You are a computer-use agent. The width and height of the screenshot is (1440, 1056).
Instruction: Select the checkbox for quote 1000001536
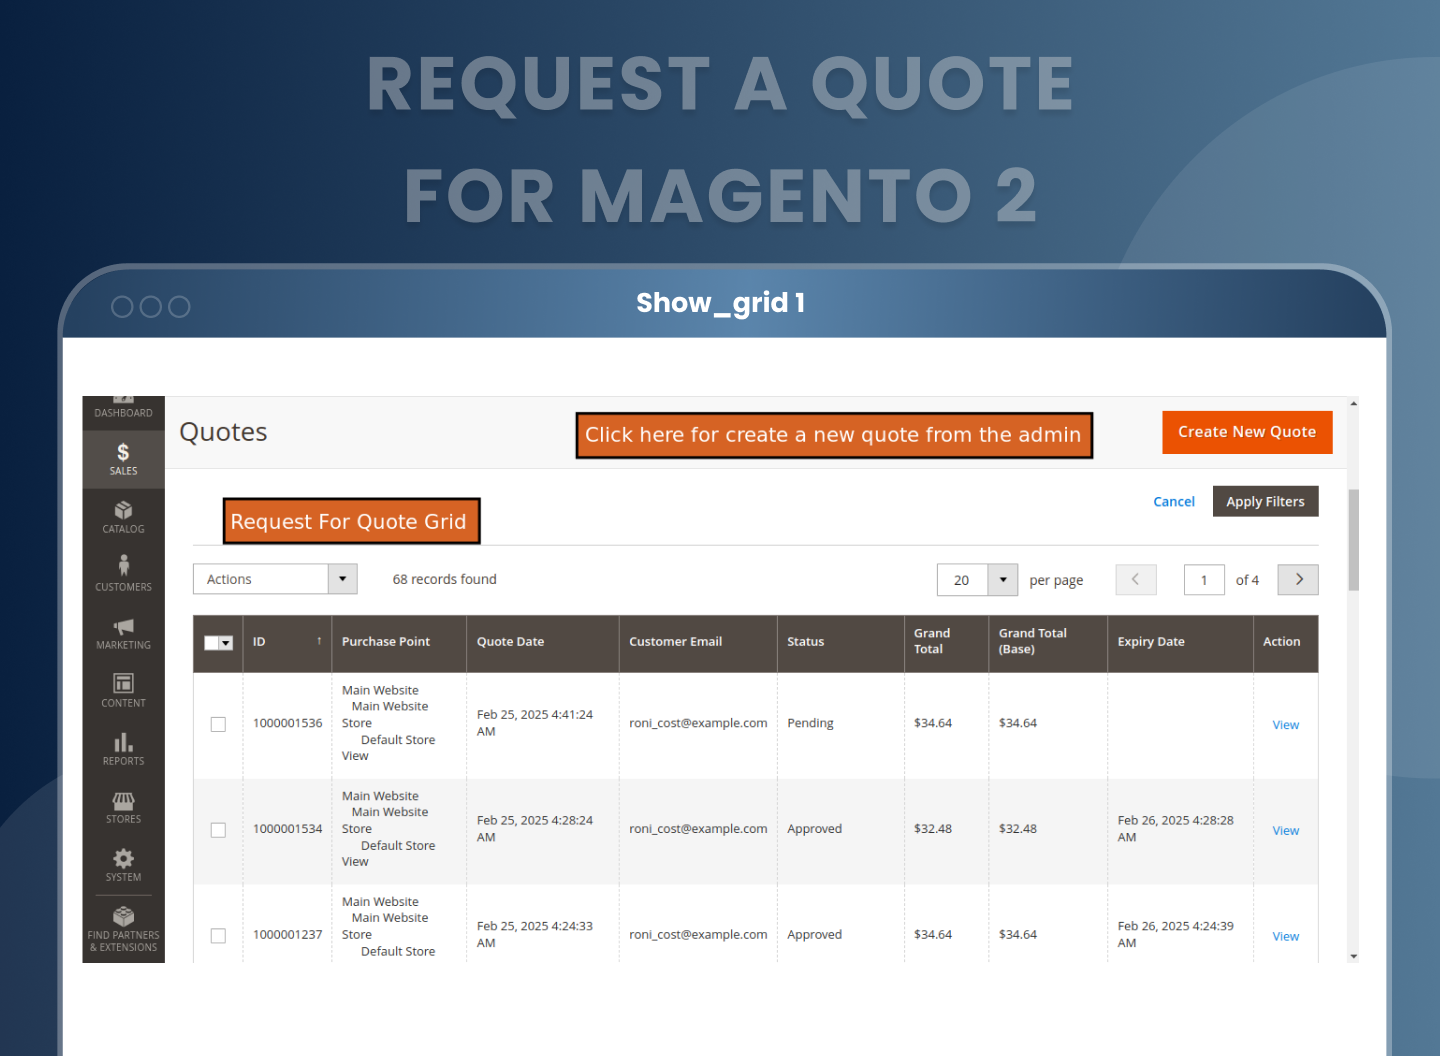tap(218, 724)
